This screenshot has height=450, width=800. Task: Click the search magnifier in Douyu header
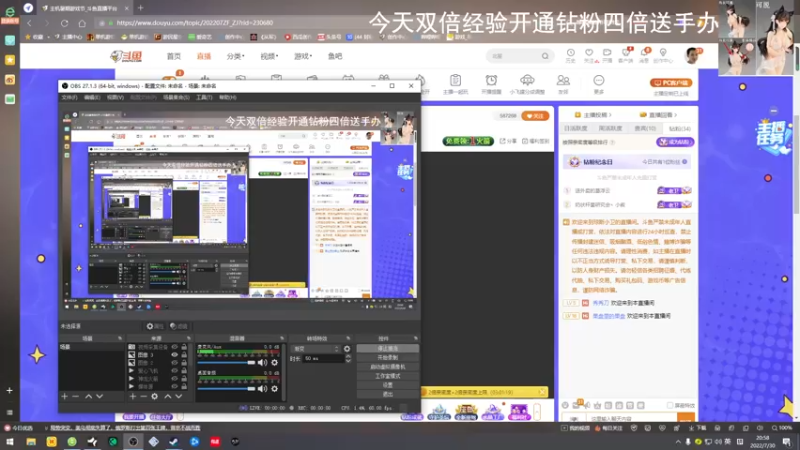coord(545,56)
